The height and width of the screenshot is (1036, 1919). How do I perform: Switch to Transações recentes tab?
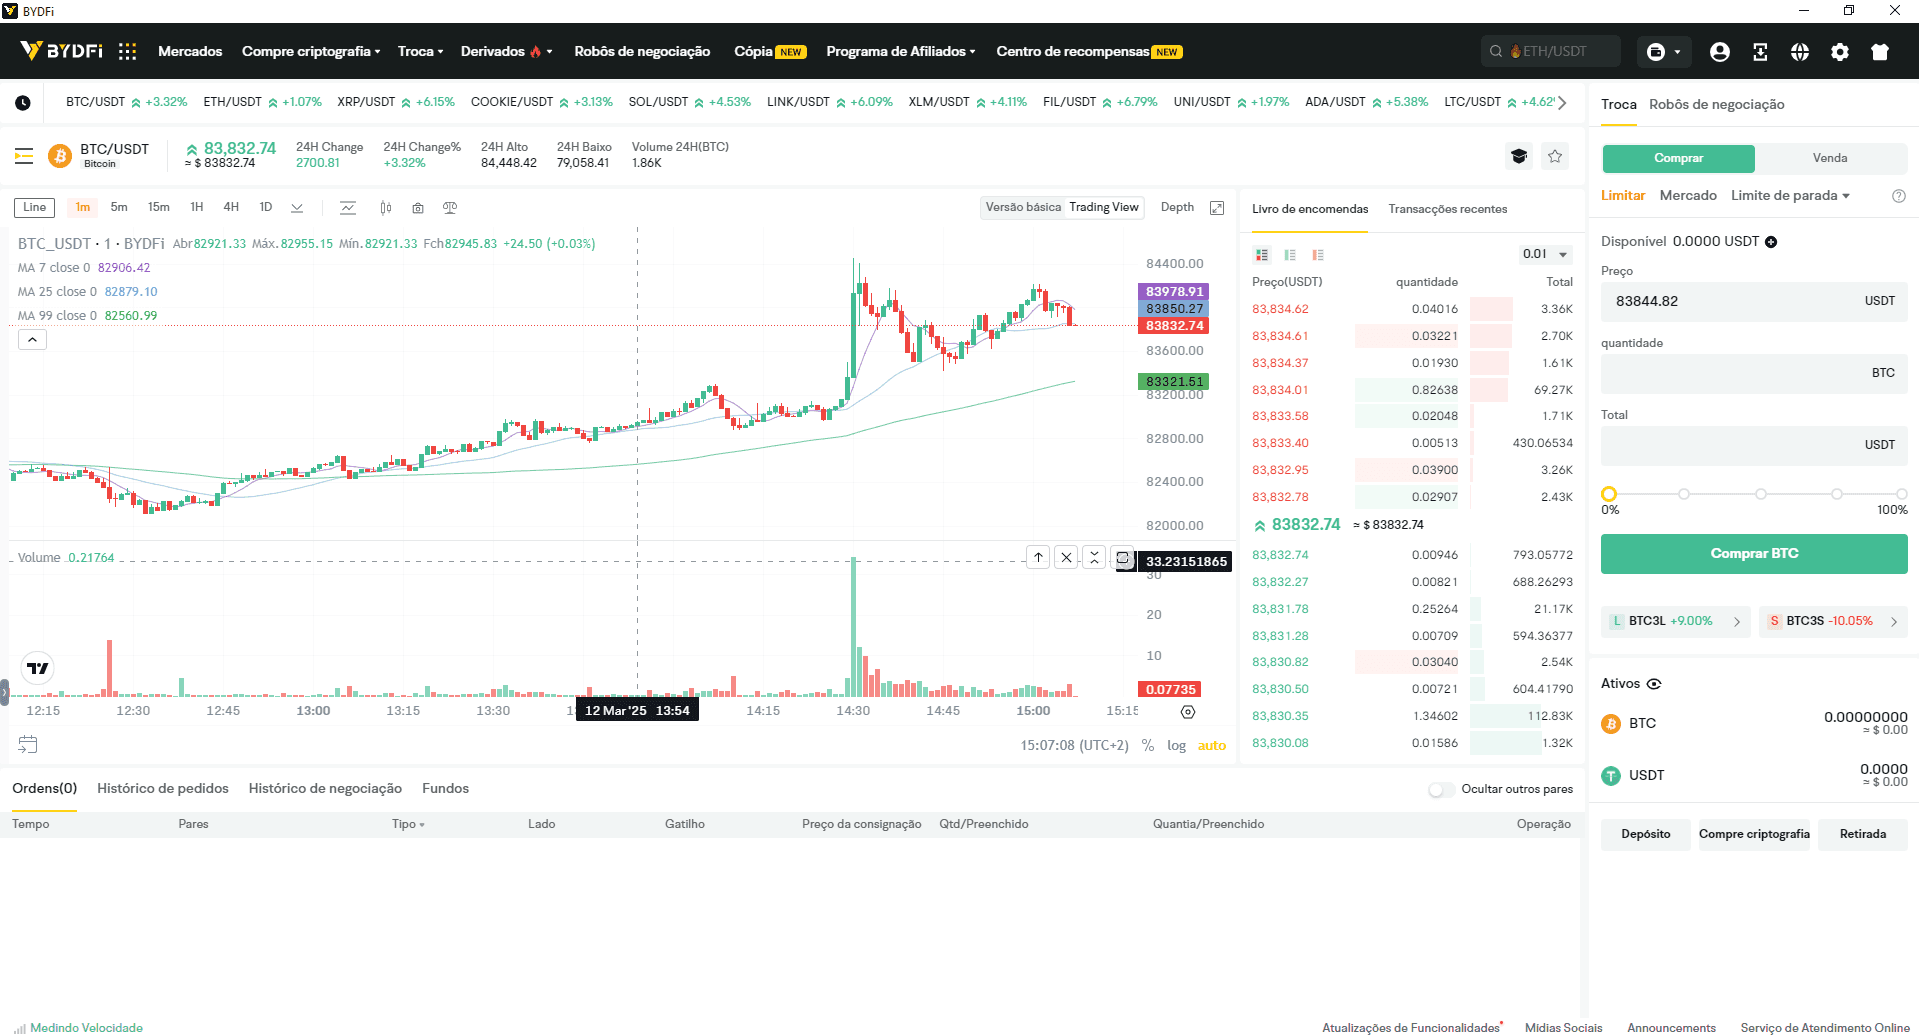(x=1447, y=209)
